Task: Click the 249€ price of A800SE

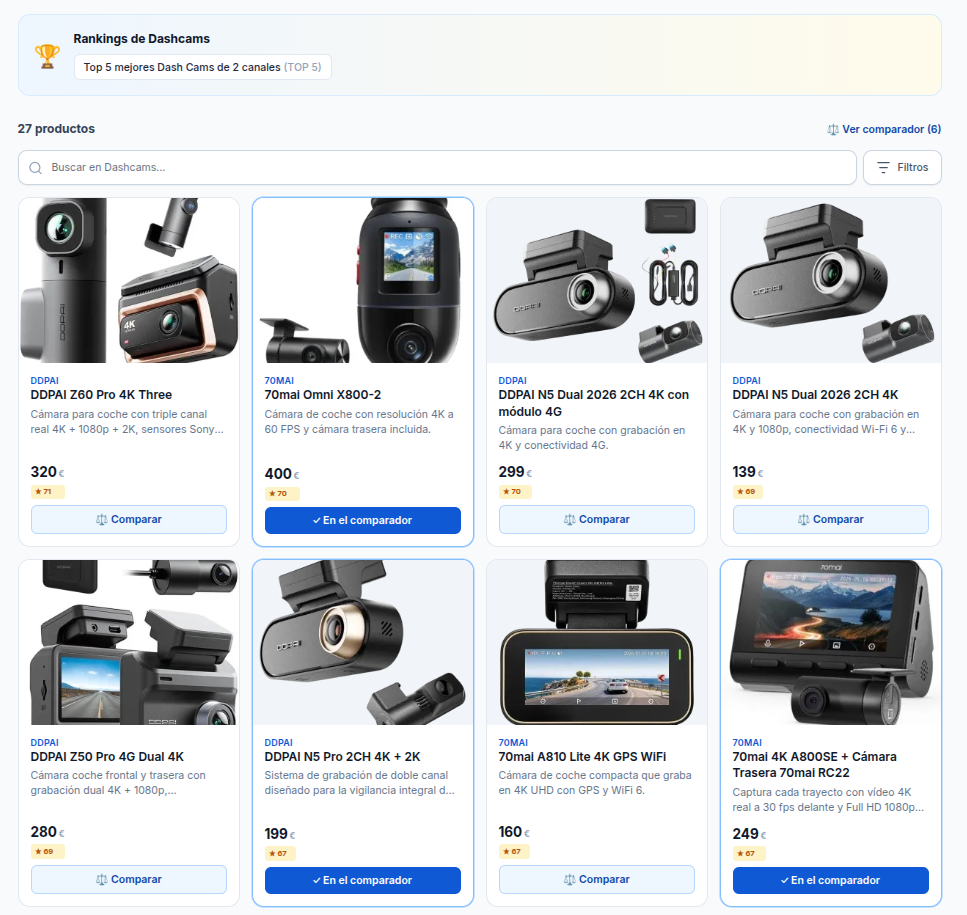Action: point(749,834)
